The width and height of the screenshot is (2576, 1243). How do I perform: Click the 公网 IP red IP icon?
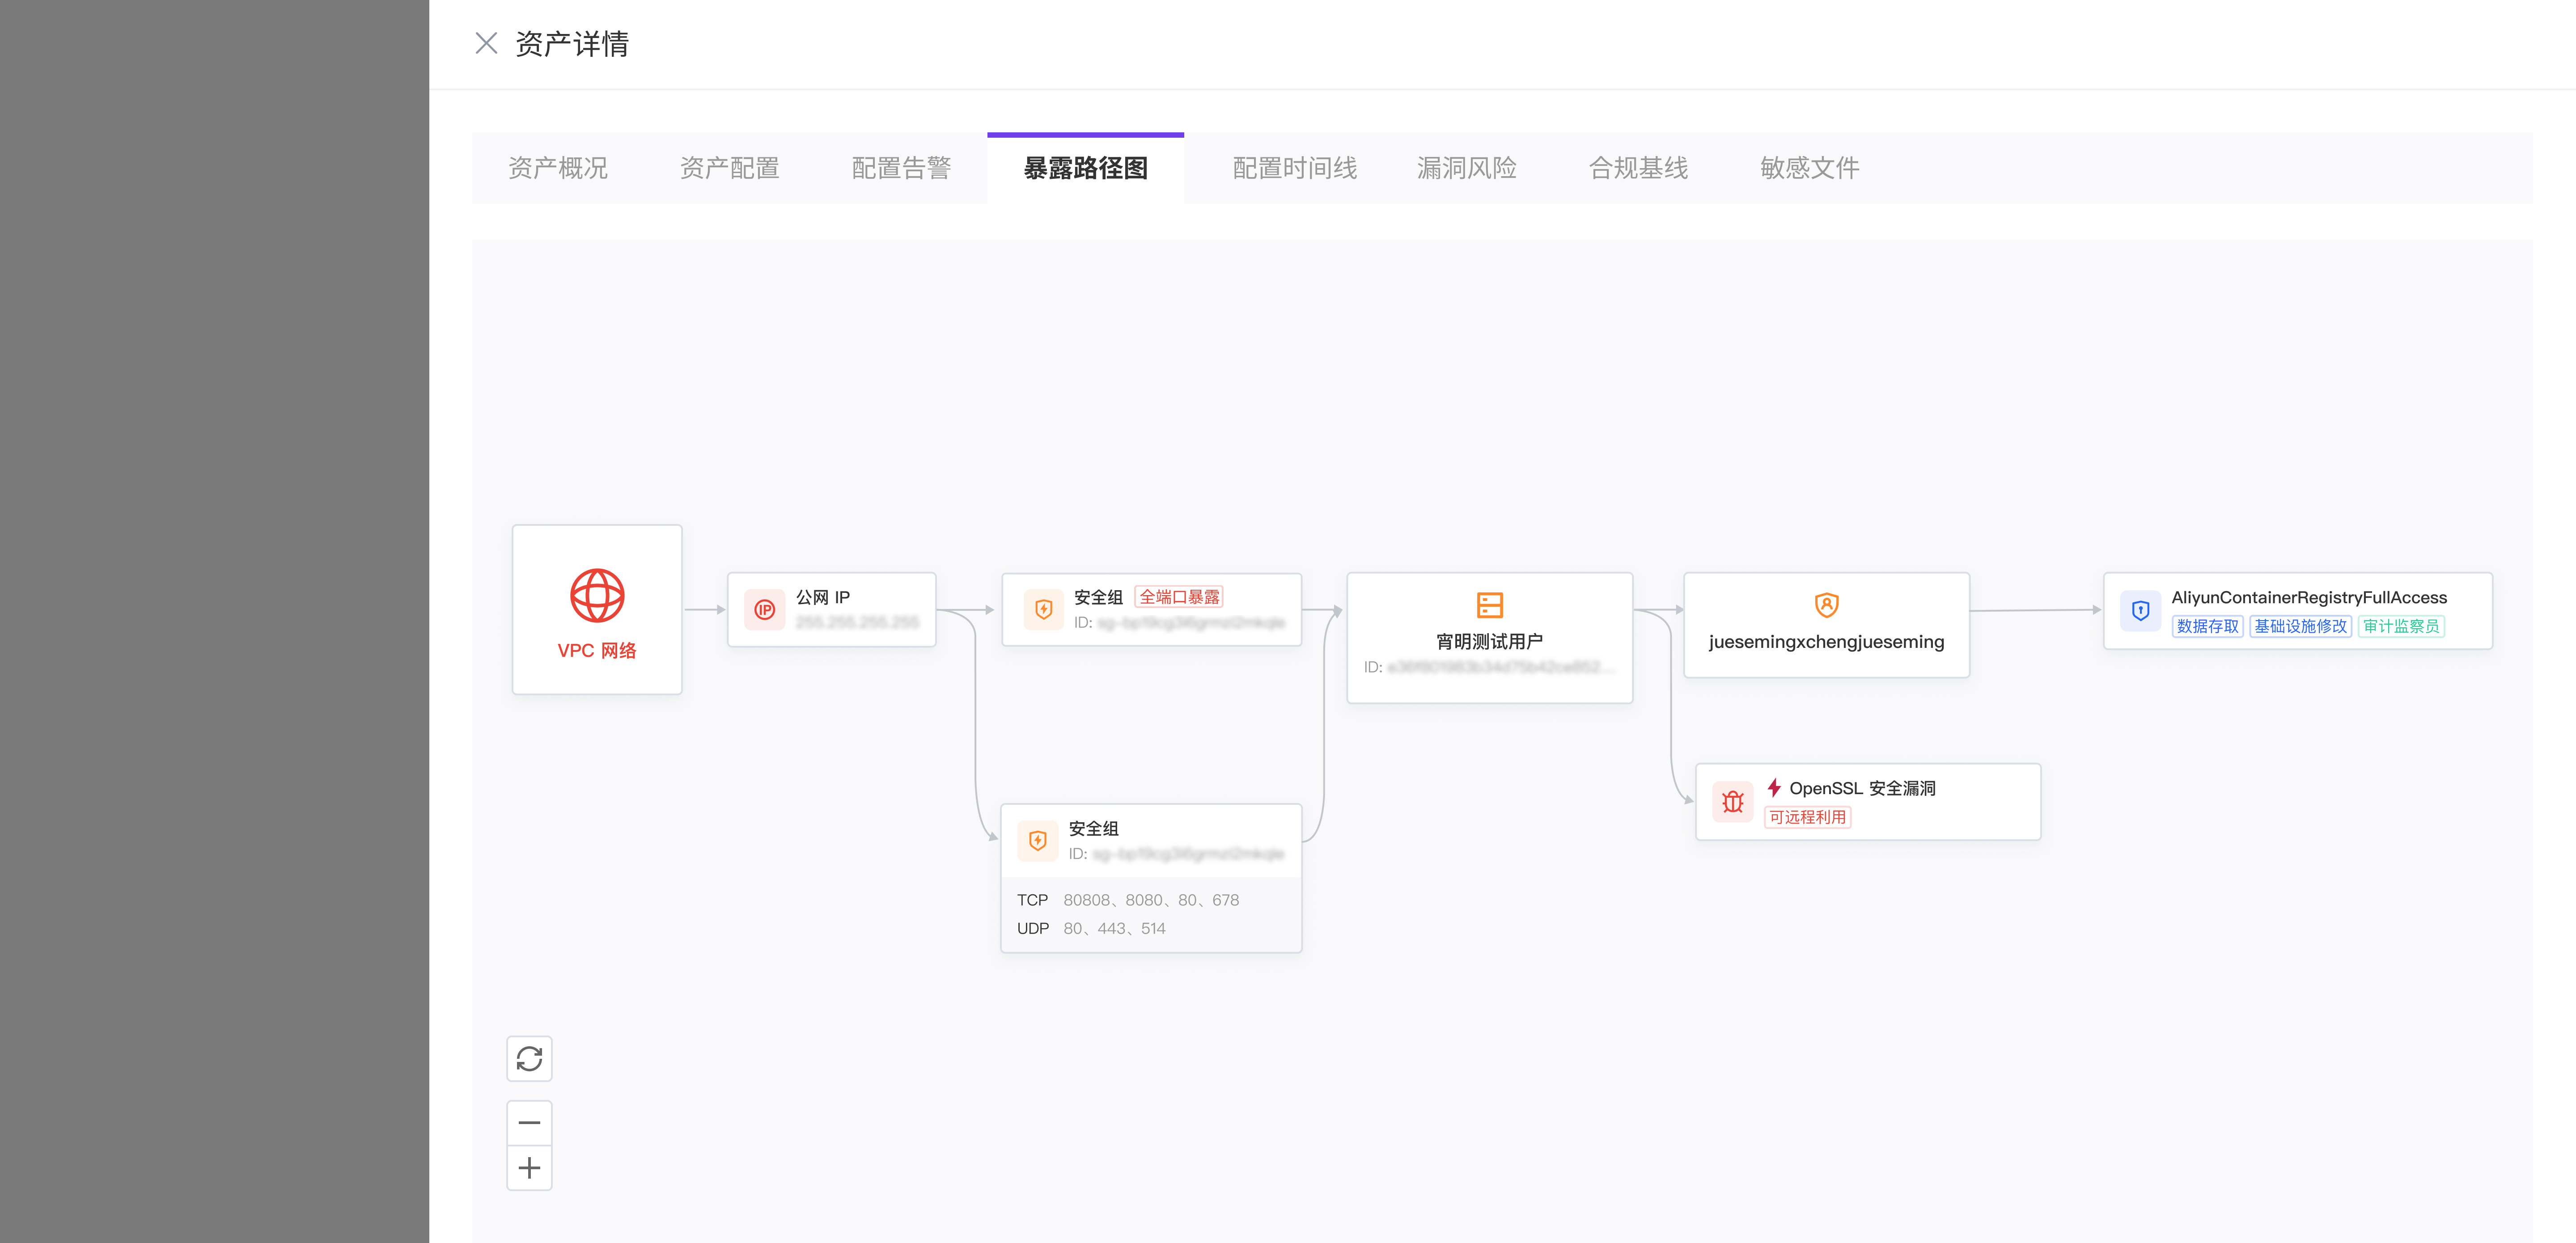(765, 609)
